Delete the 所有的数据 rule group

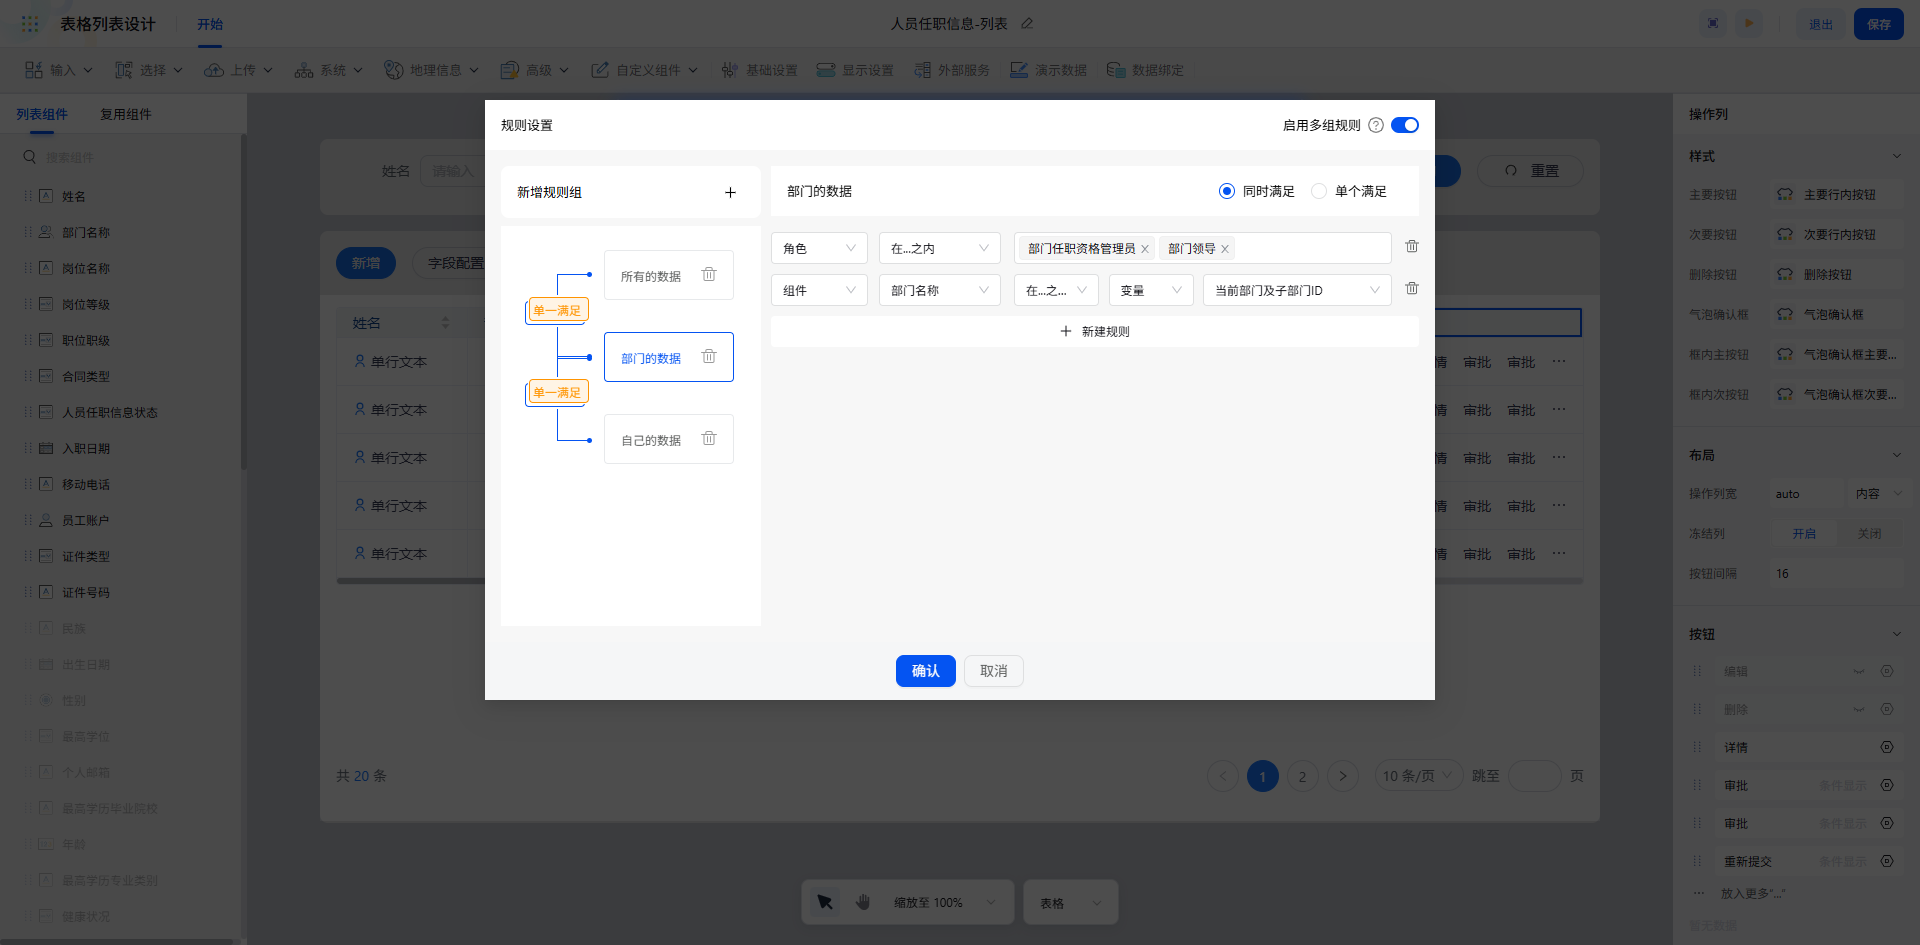tap(709, 274)
